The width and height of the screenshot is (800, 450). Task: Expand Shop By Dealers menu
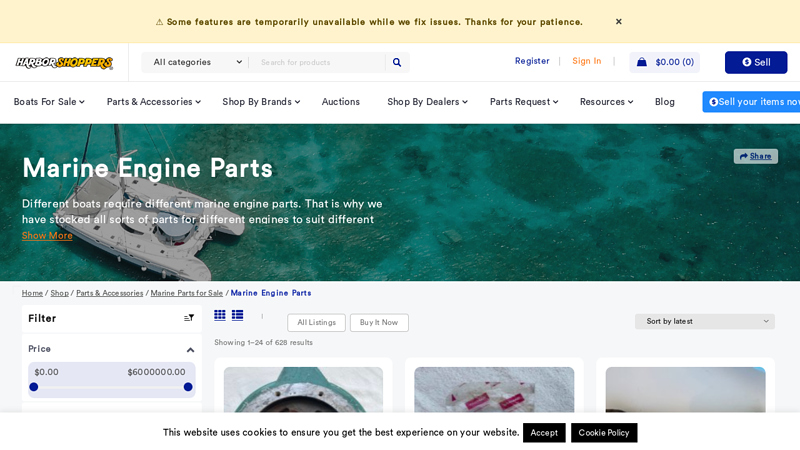[427, 102]
